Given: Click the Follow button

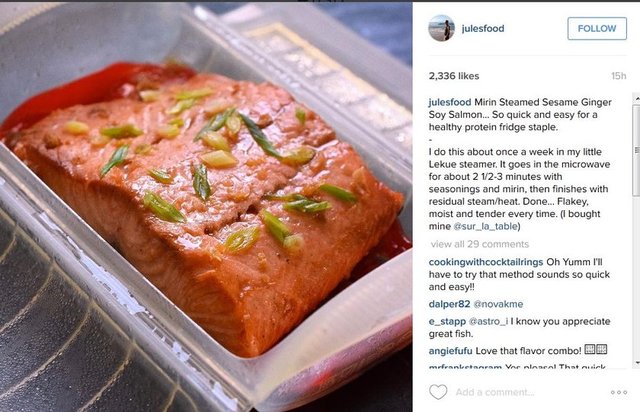Looking at the screenshot, I should coord(597,29).
